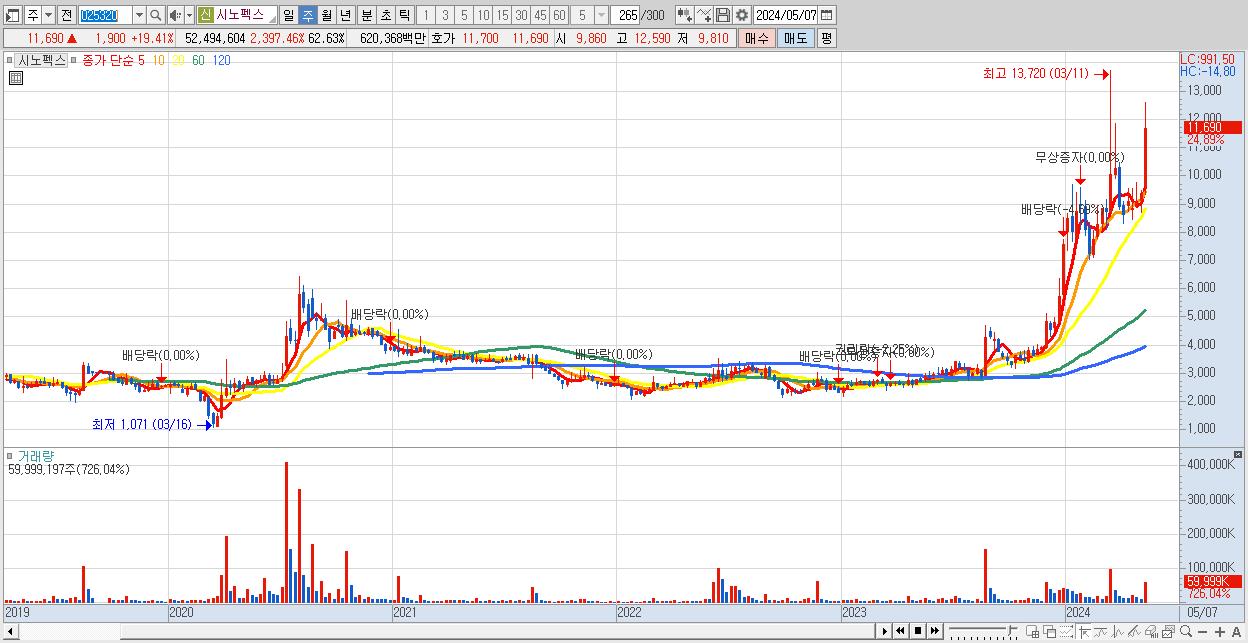Click the crosshair cursor tool icon
The height and width of the screenshot is (643, 1248).
point(1084,632)
